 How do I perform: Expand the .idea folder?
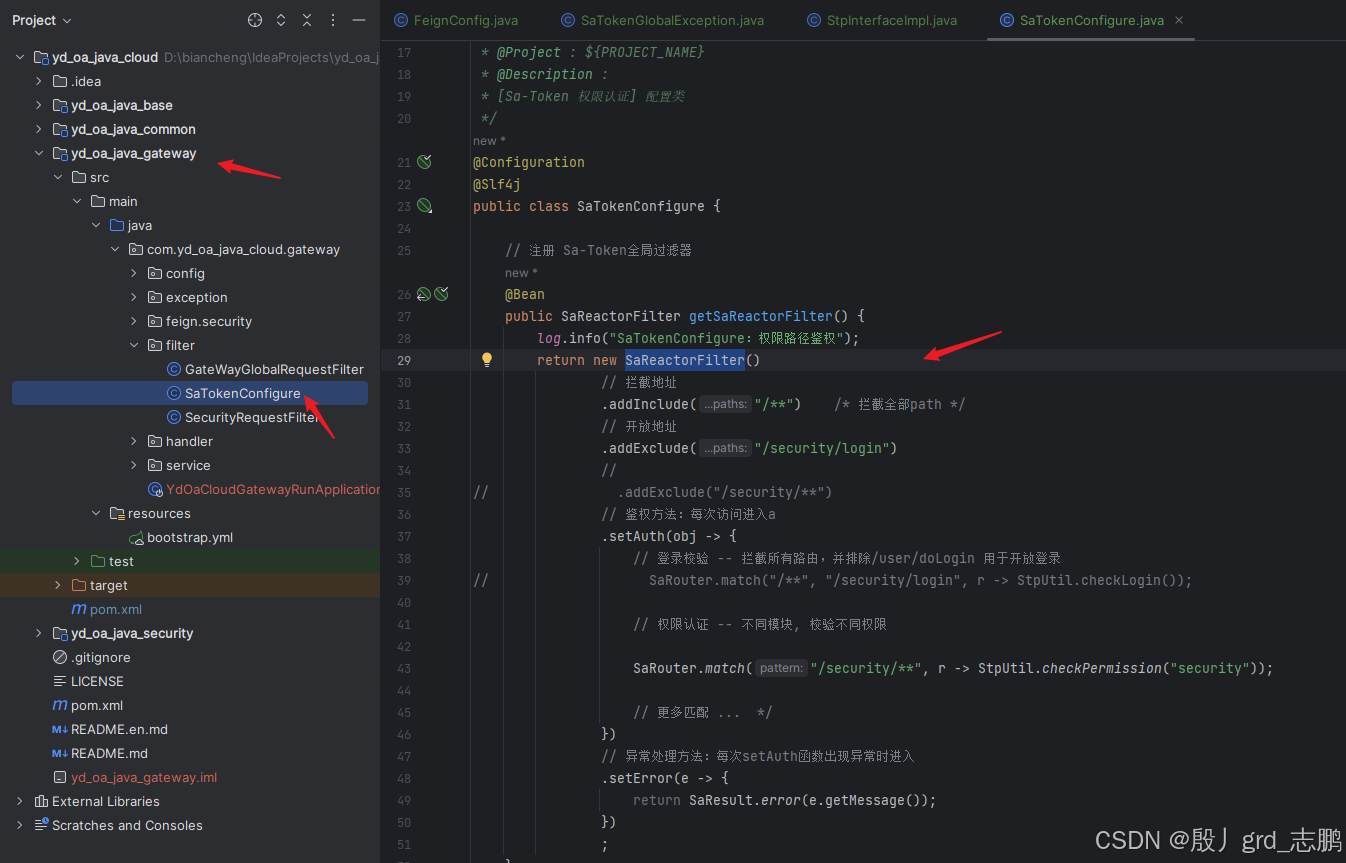click(39, 81)
